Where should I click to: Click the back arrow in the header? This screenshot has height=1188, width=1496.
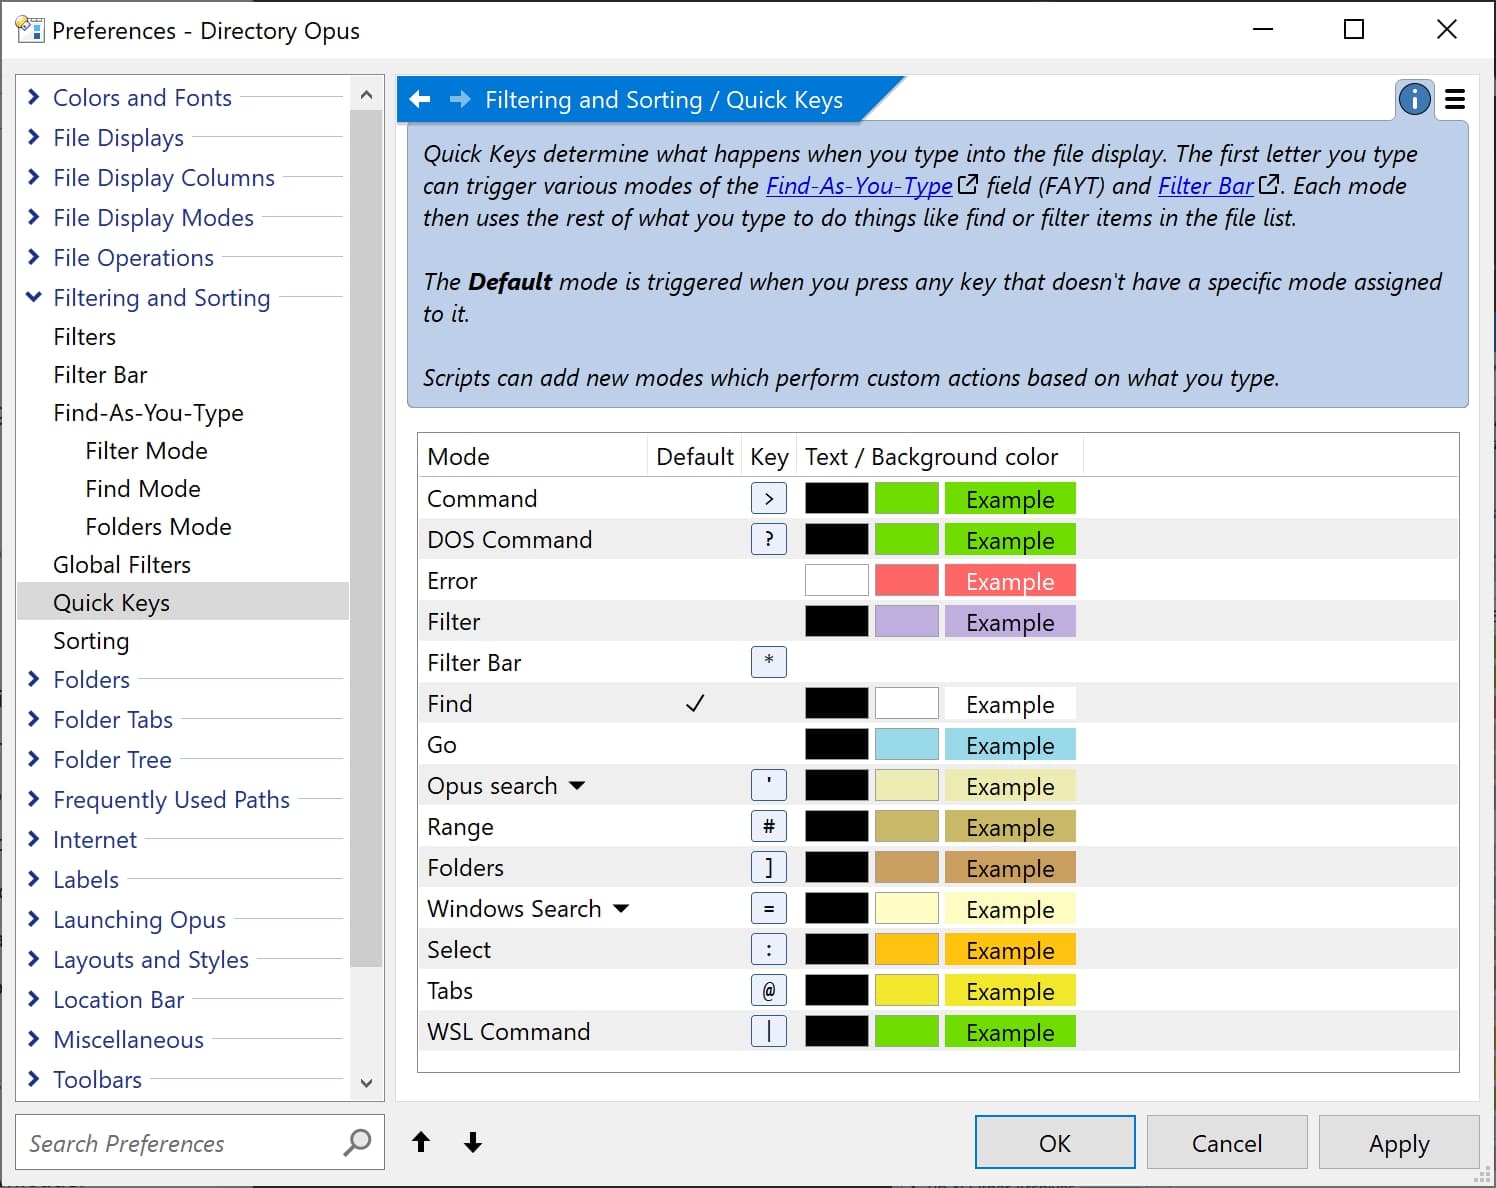tap(420, 99)
